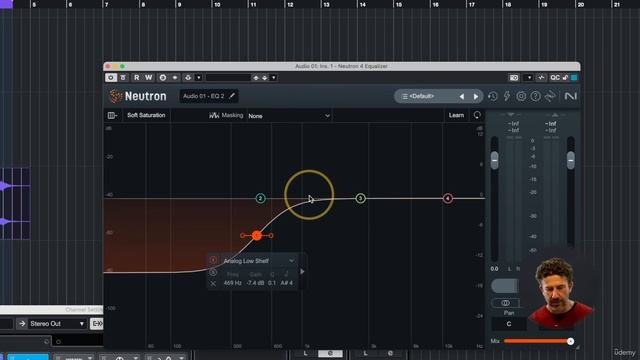This screenshot has width=640, height=360.
Task: Open the panel layout view menu icon
Action: pos(112,116)
